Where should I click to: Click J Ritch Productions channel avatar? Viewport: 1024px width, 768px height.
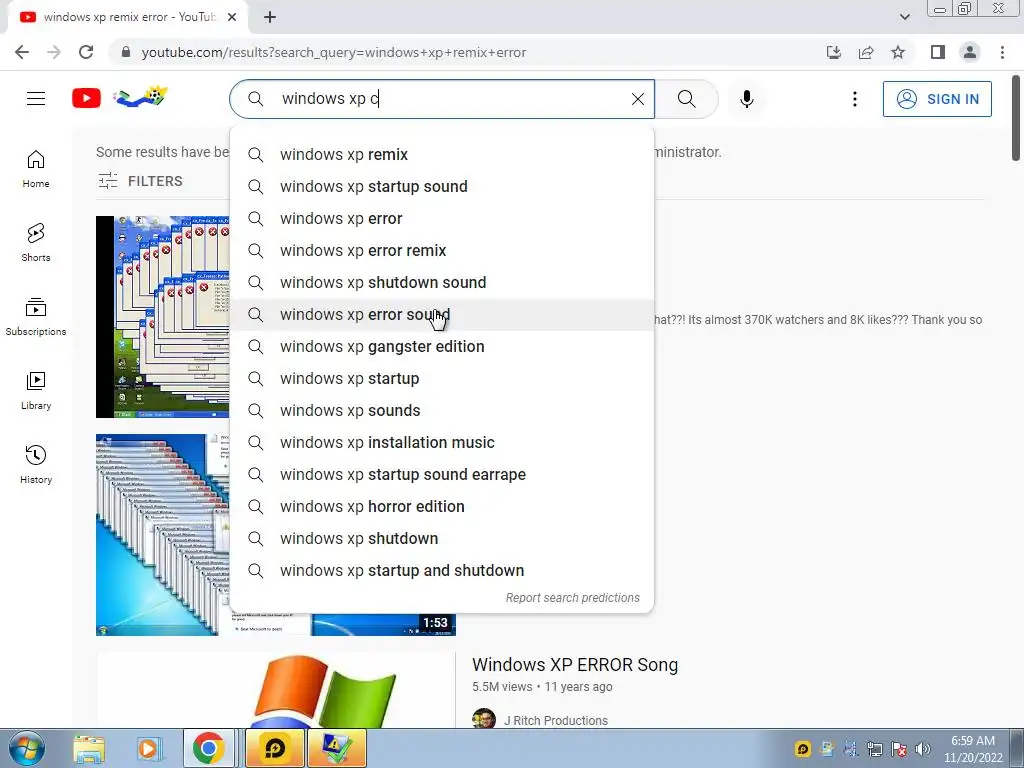coord(484,718)
